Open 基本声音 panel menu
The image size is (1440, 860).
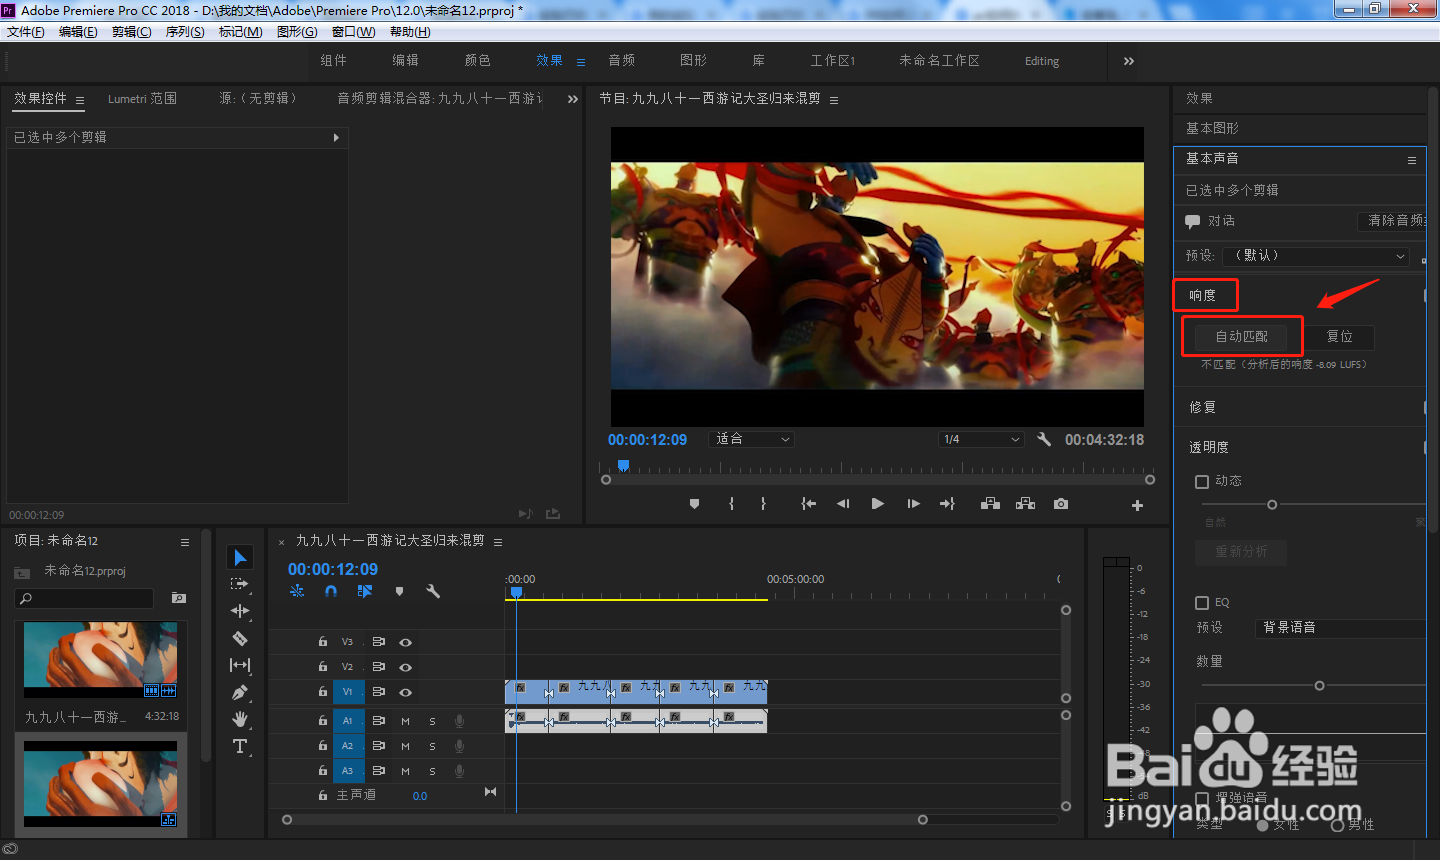tap(1412, 160)
